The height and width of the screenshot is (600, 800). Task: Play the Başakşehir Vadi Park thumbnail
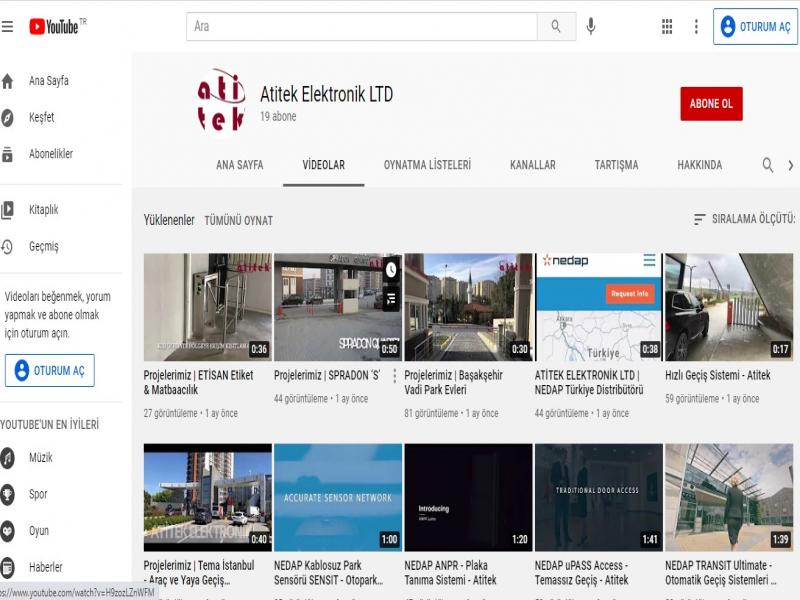click(468, 307)
